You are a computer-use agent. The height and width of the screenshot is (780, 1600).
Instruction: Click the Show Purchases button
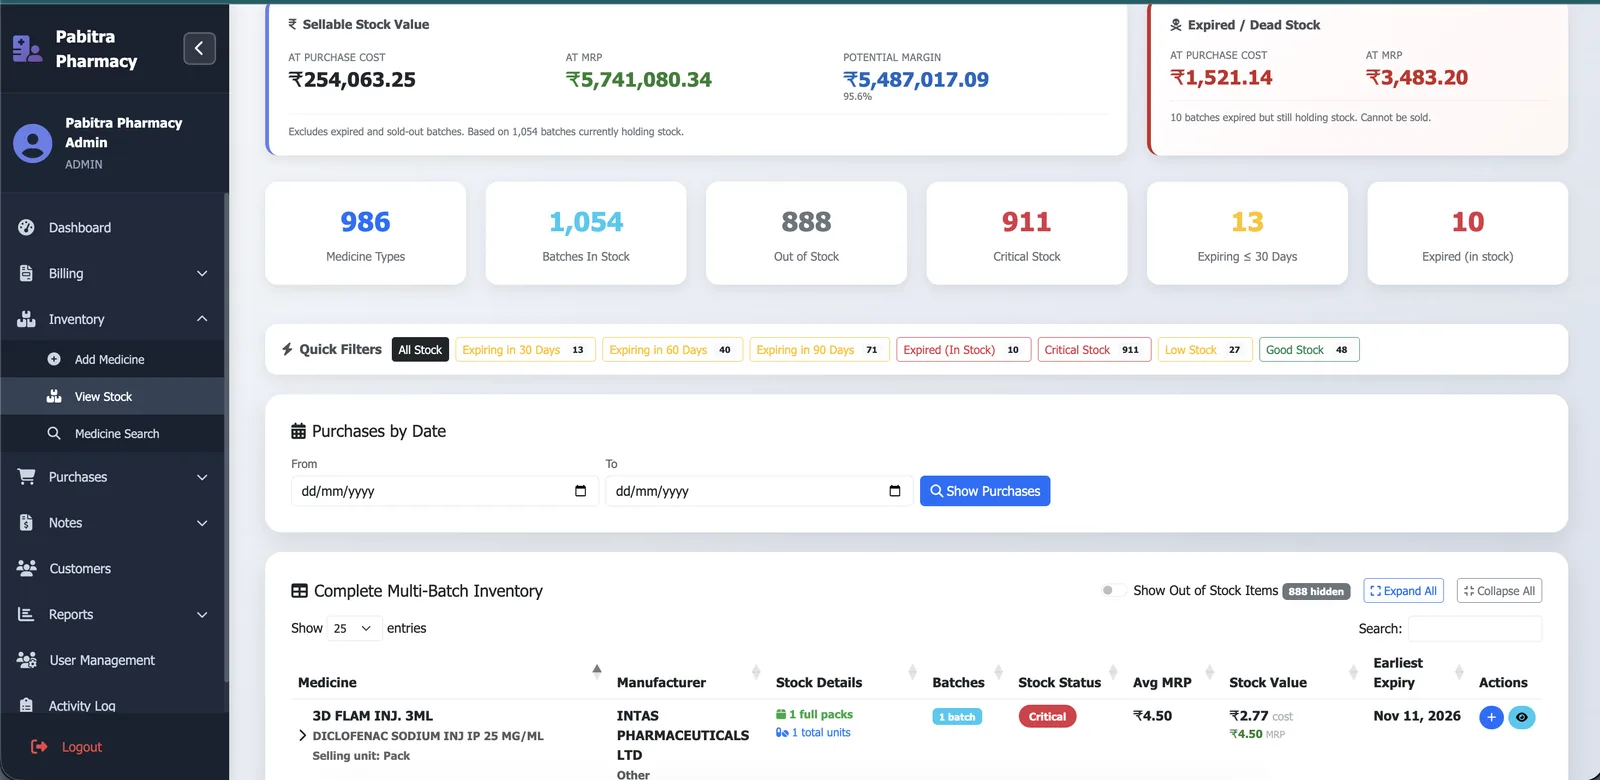pyautogui.click(x=985, y=491)
